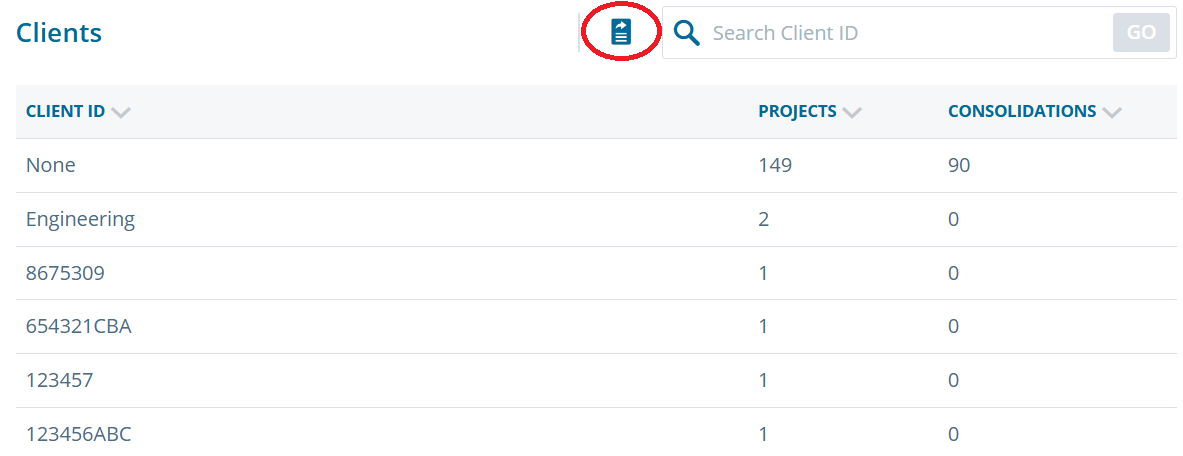This screenshot has width=1183, height=456.
Task: Click the PROJECTS column header
Action: coord(797,112)
